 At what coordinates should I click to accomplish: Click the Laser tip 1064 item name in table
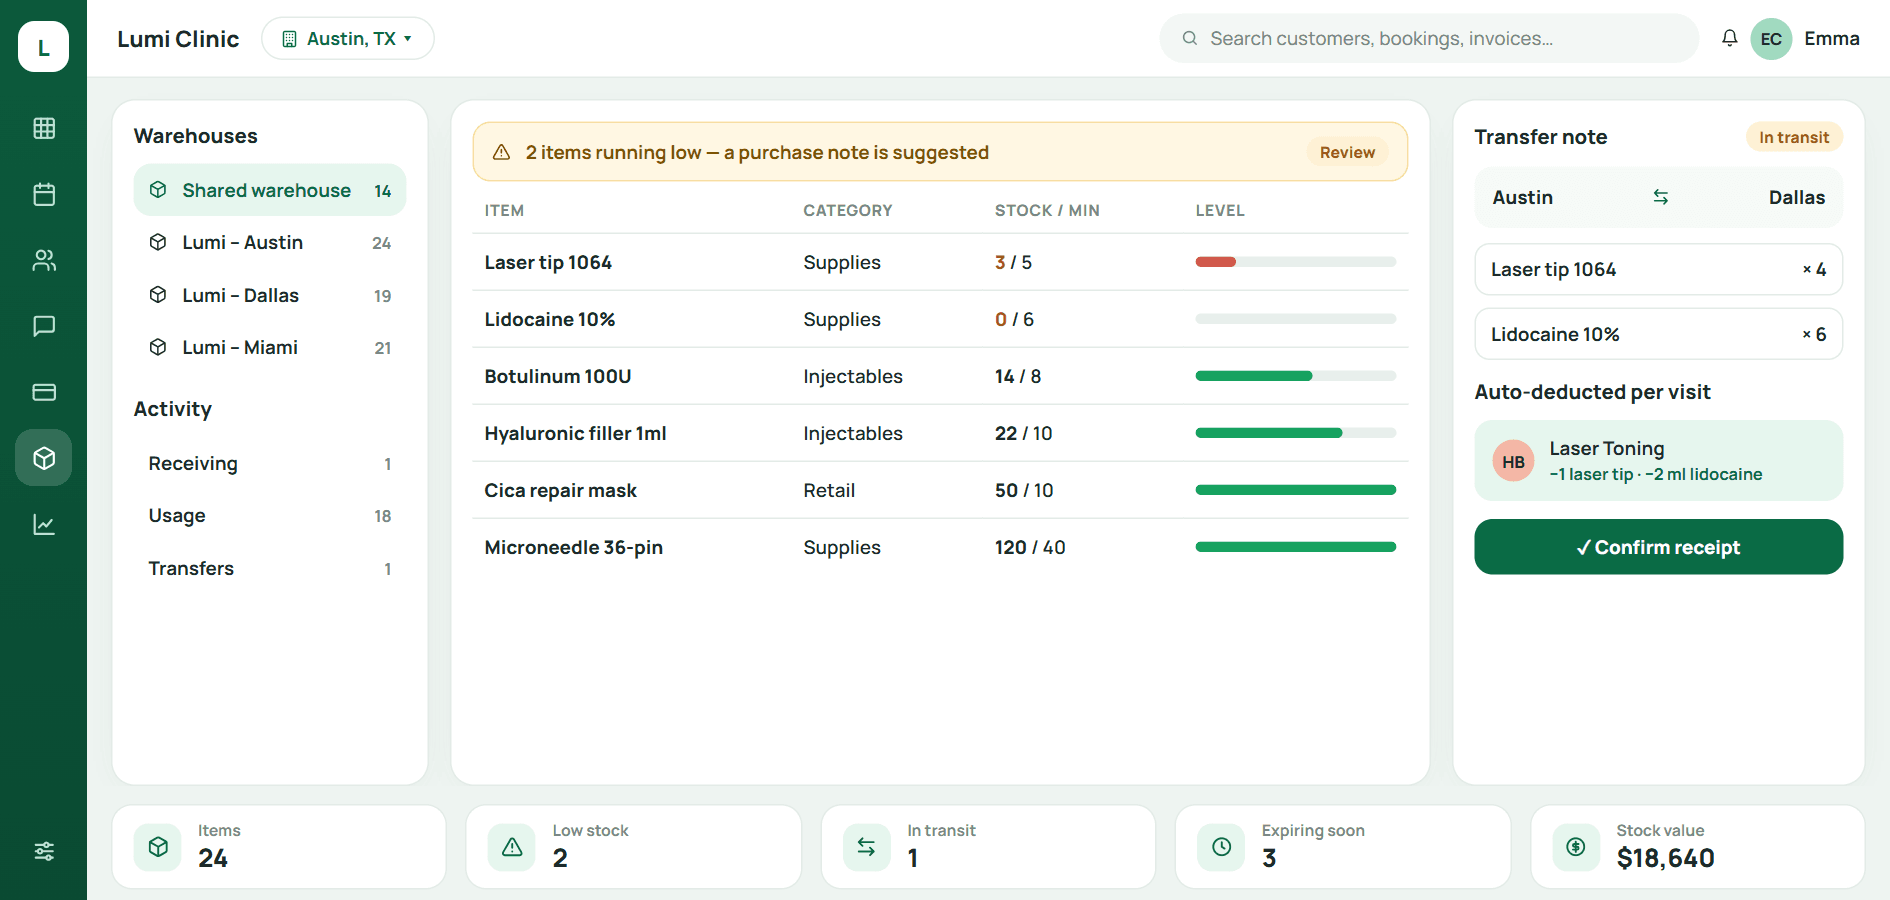[x=548, y=262]
